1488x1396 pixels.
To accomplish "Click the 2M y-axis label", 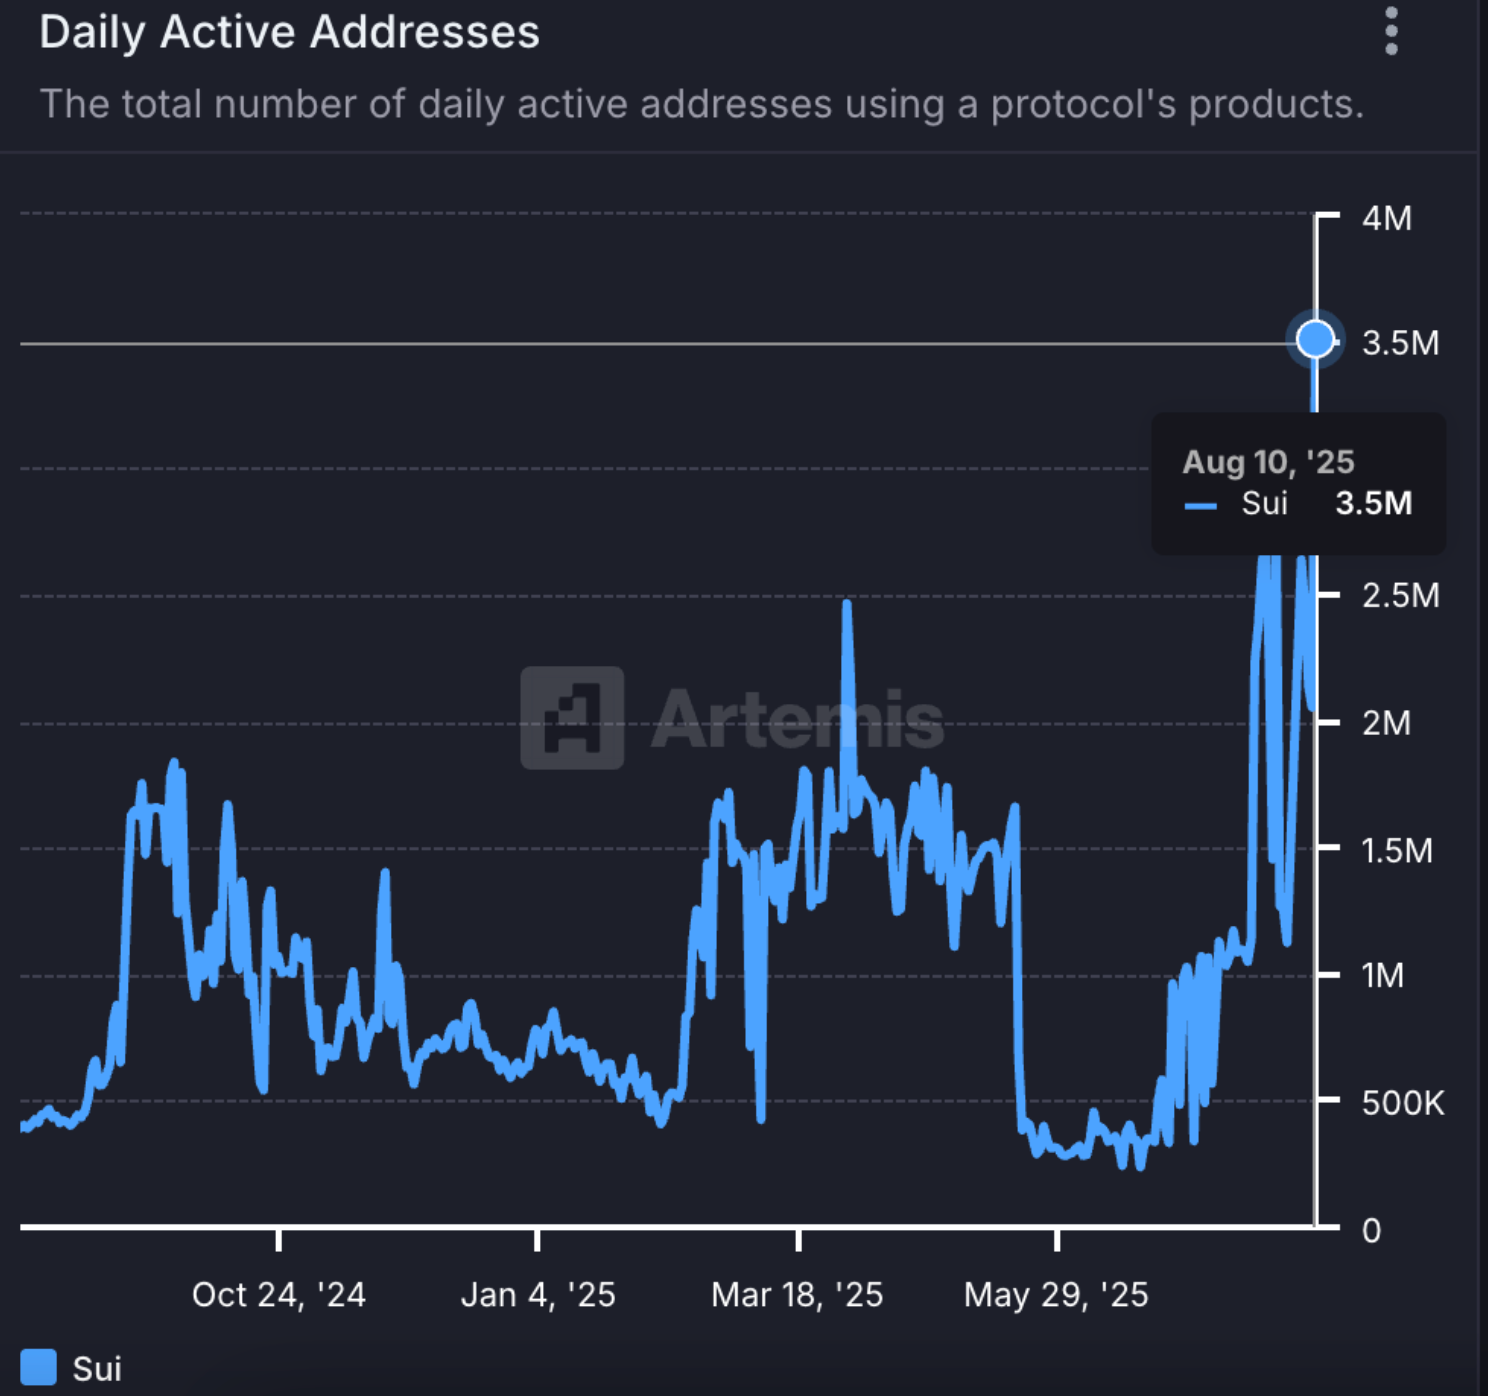I will coord(1386,722).
